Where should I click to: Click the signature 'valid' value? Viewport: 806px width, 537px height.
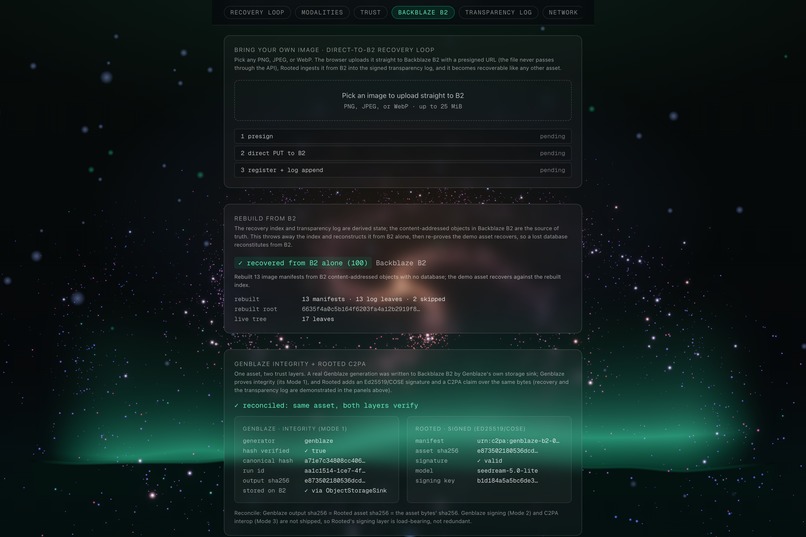[x=489, y=461]
